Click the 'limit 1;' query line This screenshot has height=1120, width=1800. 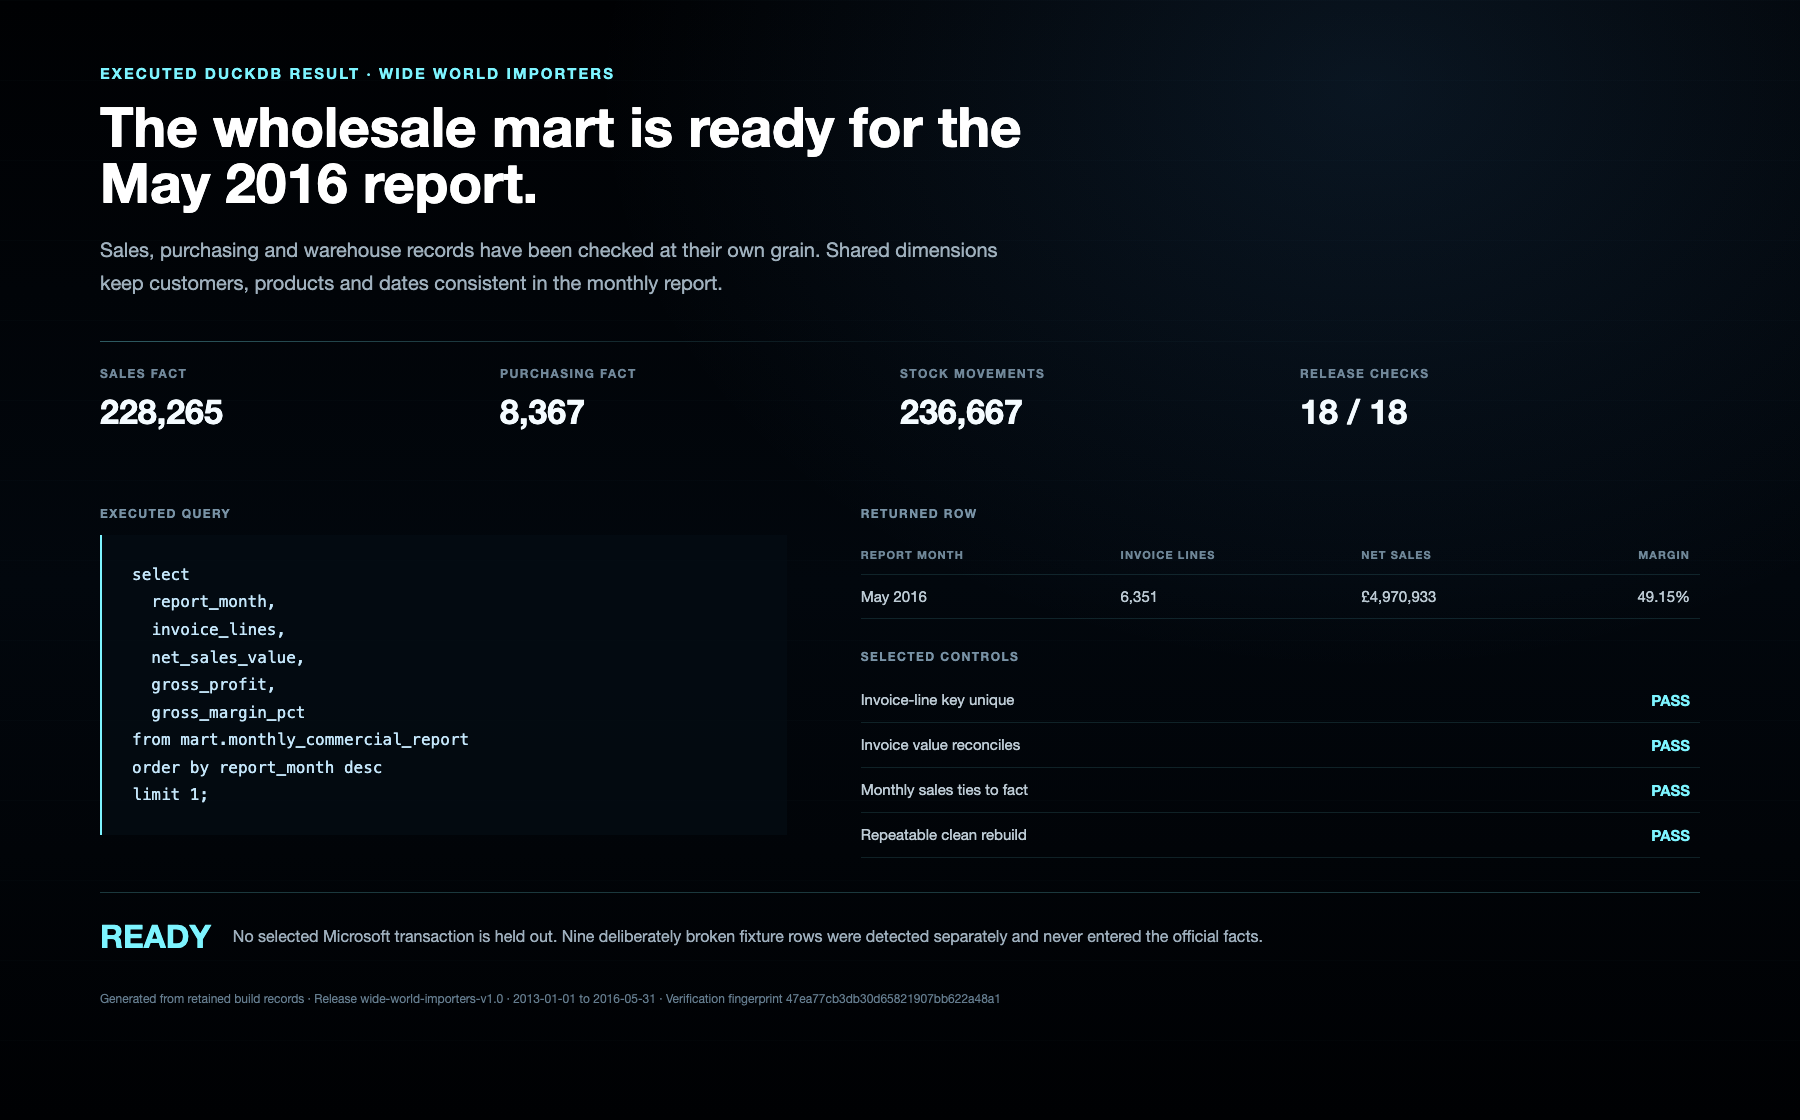coord(170,795)
